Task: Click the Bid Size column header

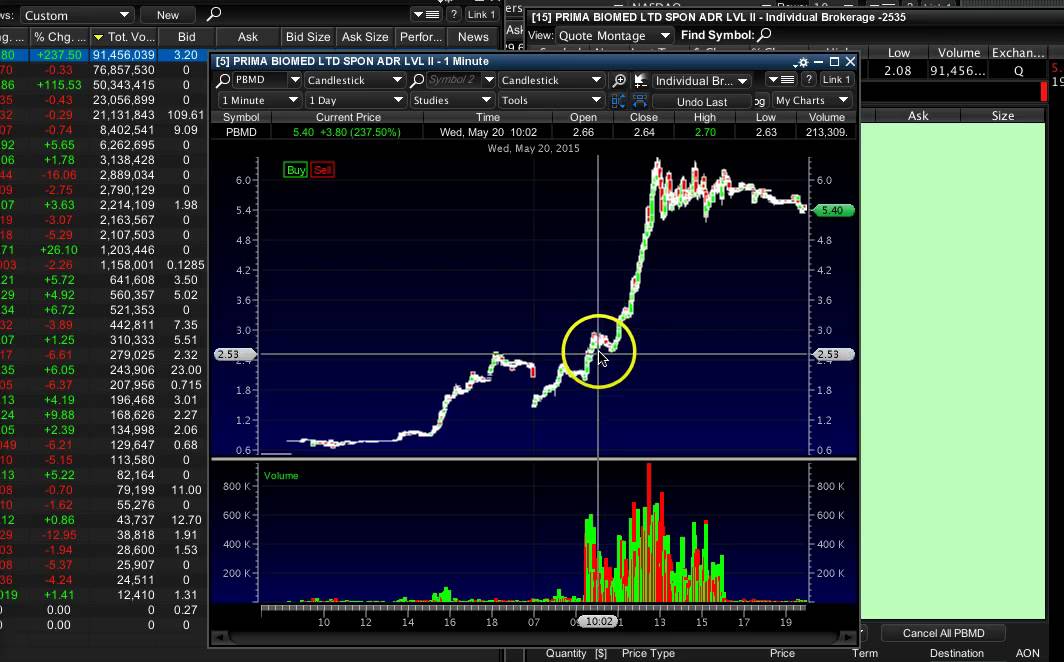Action: (308, 37)
